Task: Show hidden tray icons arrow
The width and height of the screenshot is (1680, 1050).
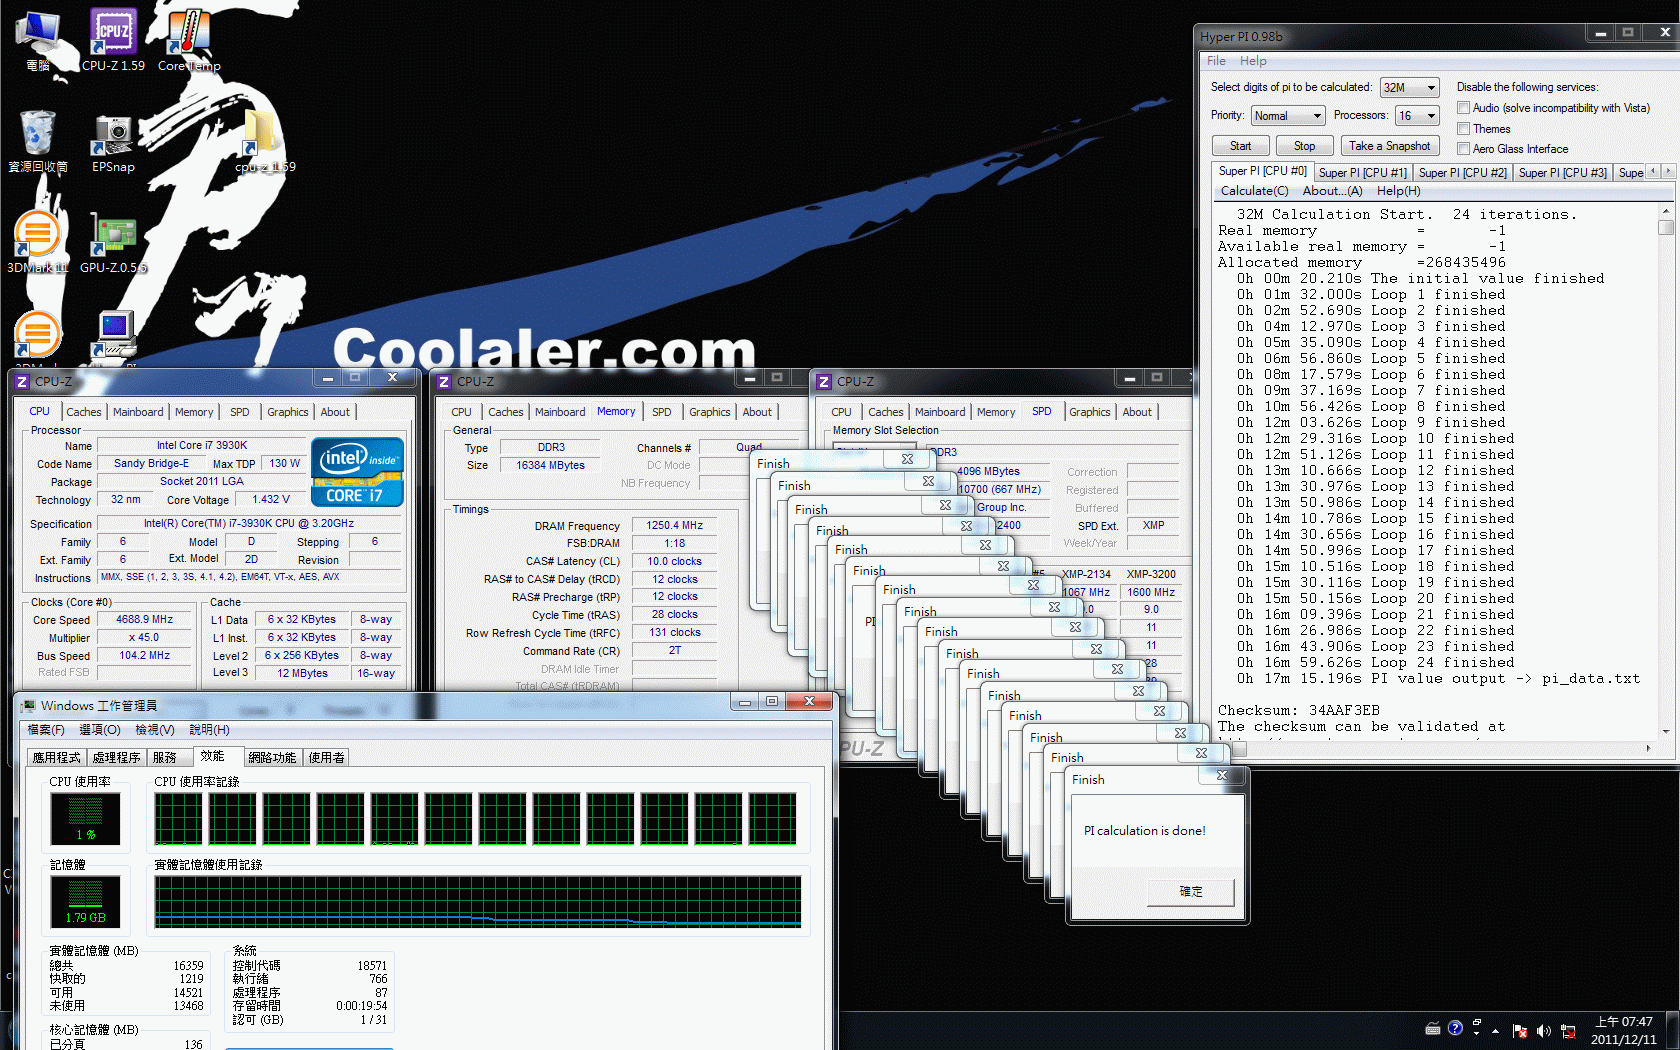Action: (1496, 1030)
